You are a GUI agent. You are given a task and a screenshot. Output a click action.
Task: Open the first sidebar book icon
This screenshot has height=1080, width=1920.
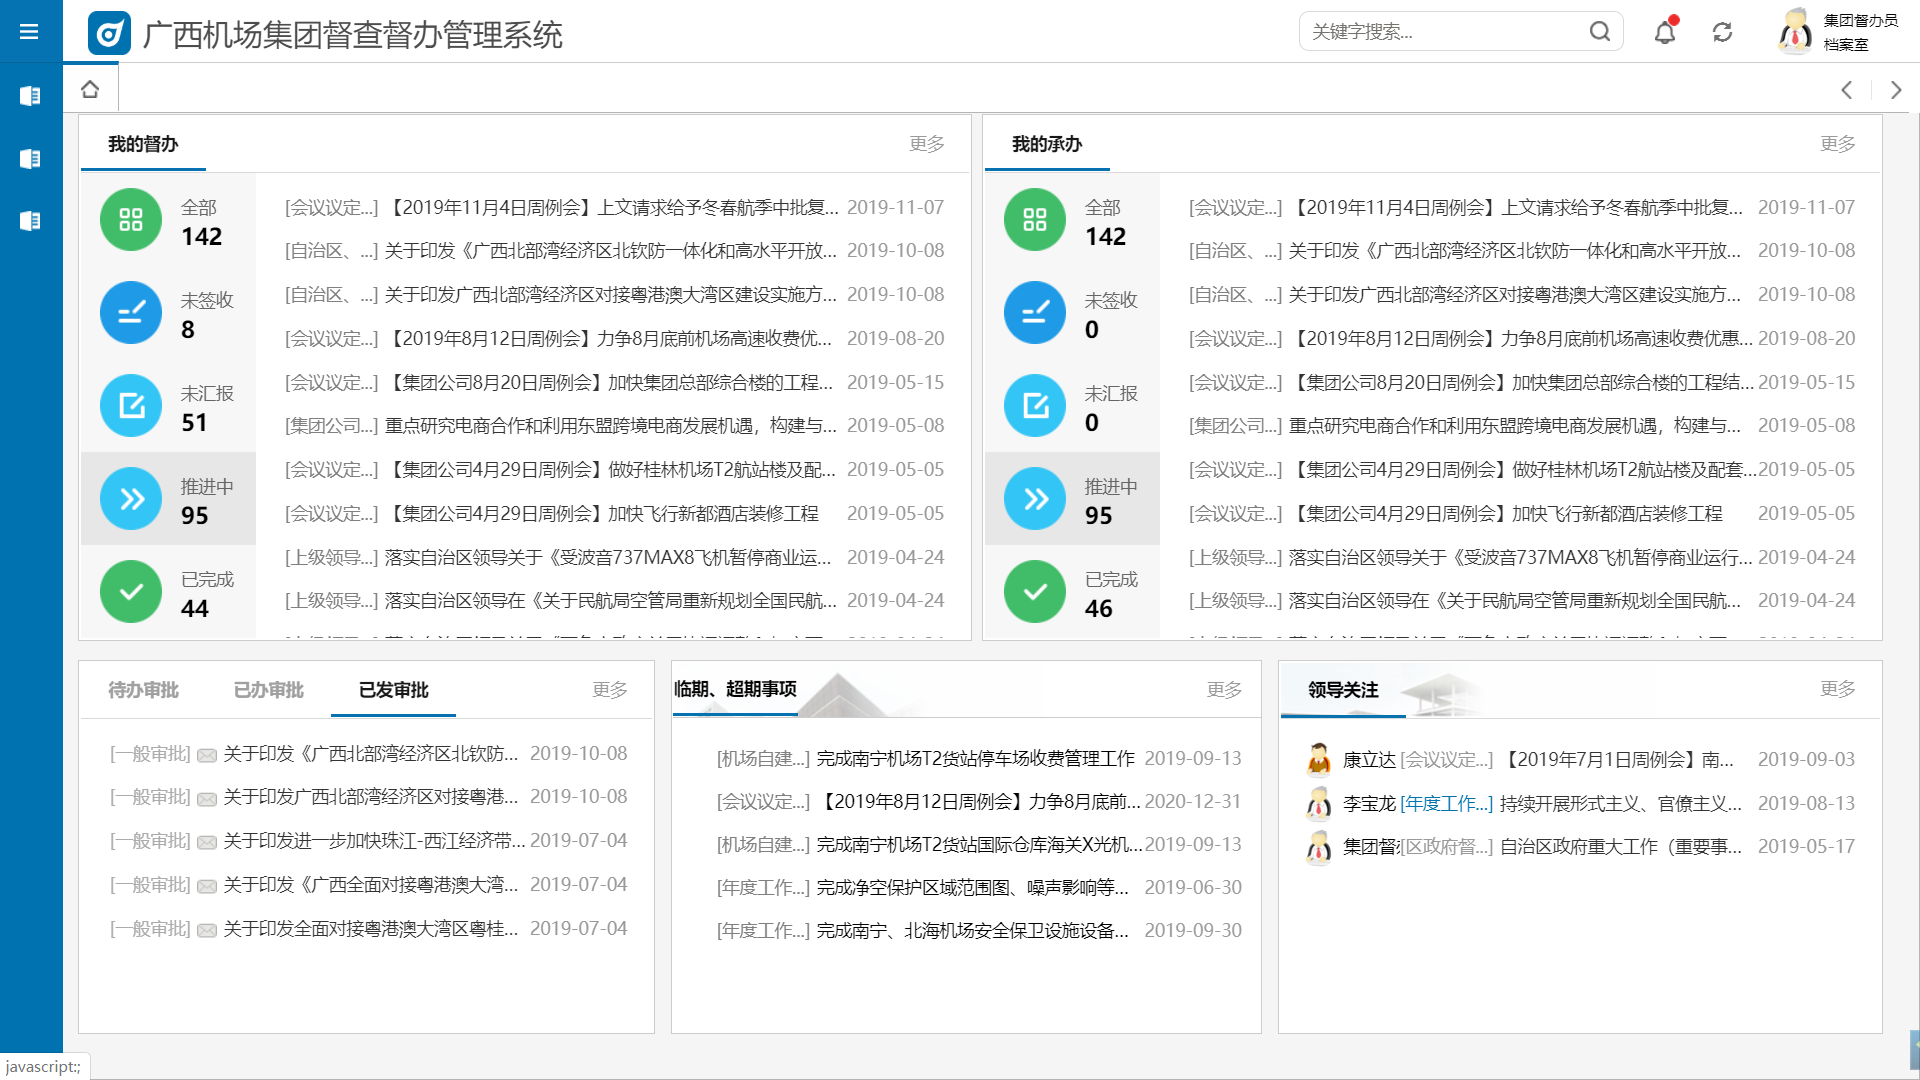(x=30, y=96)
